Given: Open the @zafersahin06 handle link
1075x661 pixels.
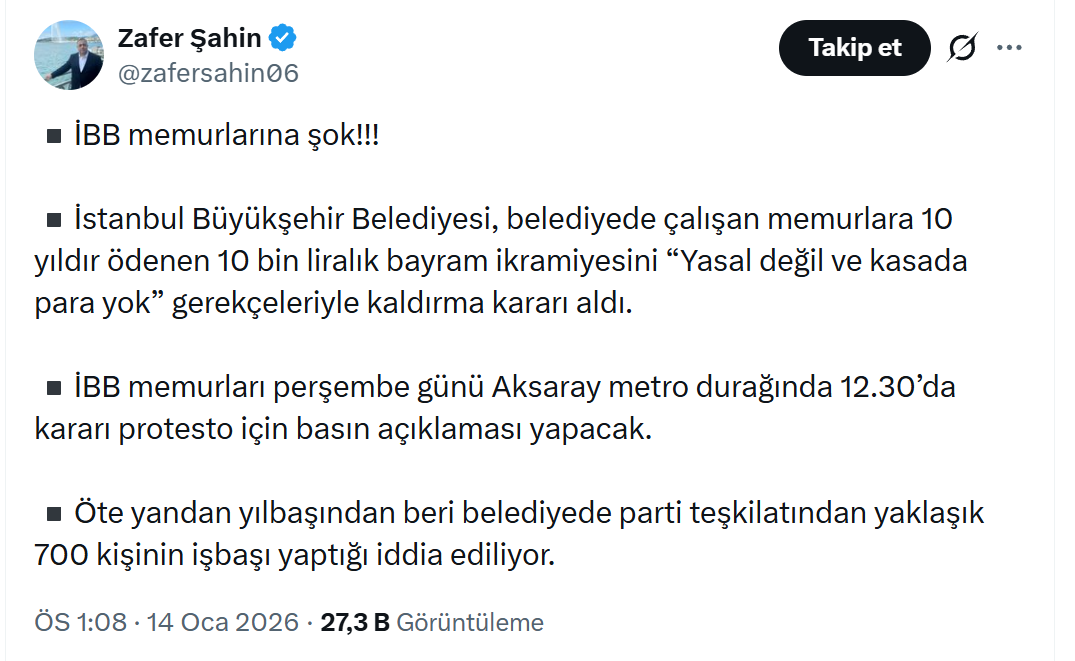Looking at the screenshot, I should [208, 73].
